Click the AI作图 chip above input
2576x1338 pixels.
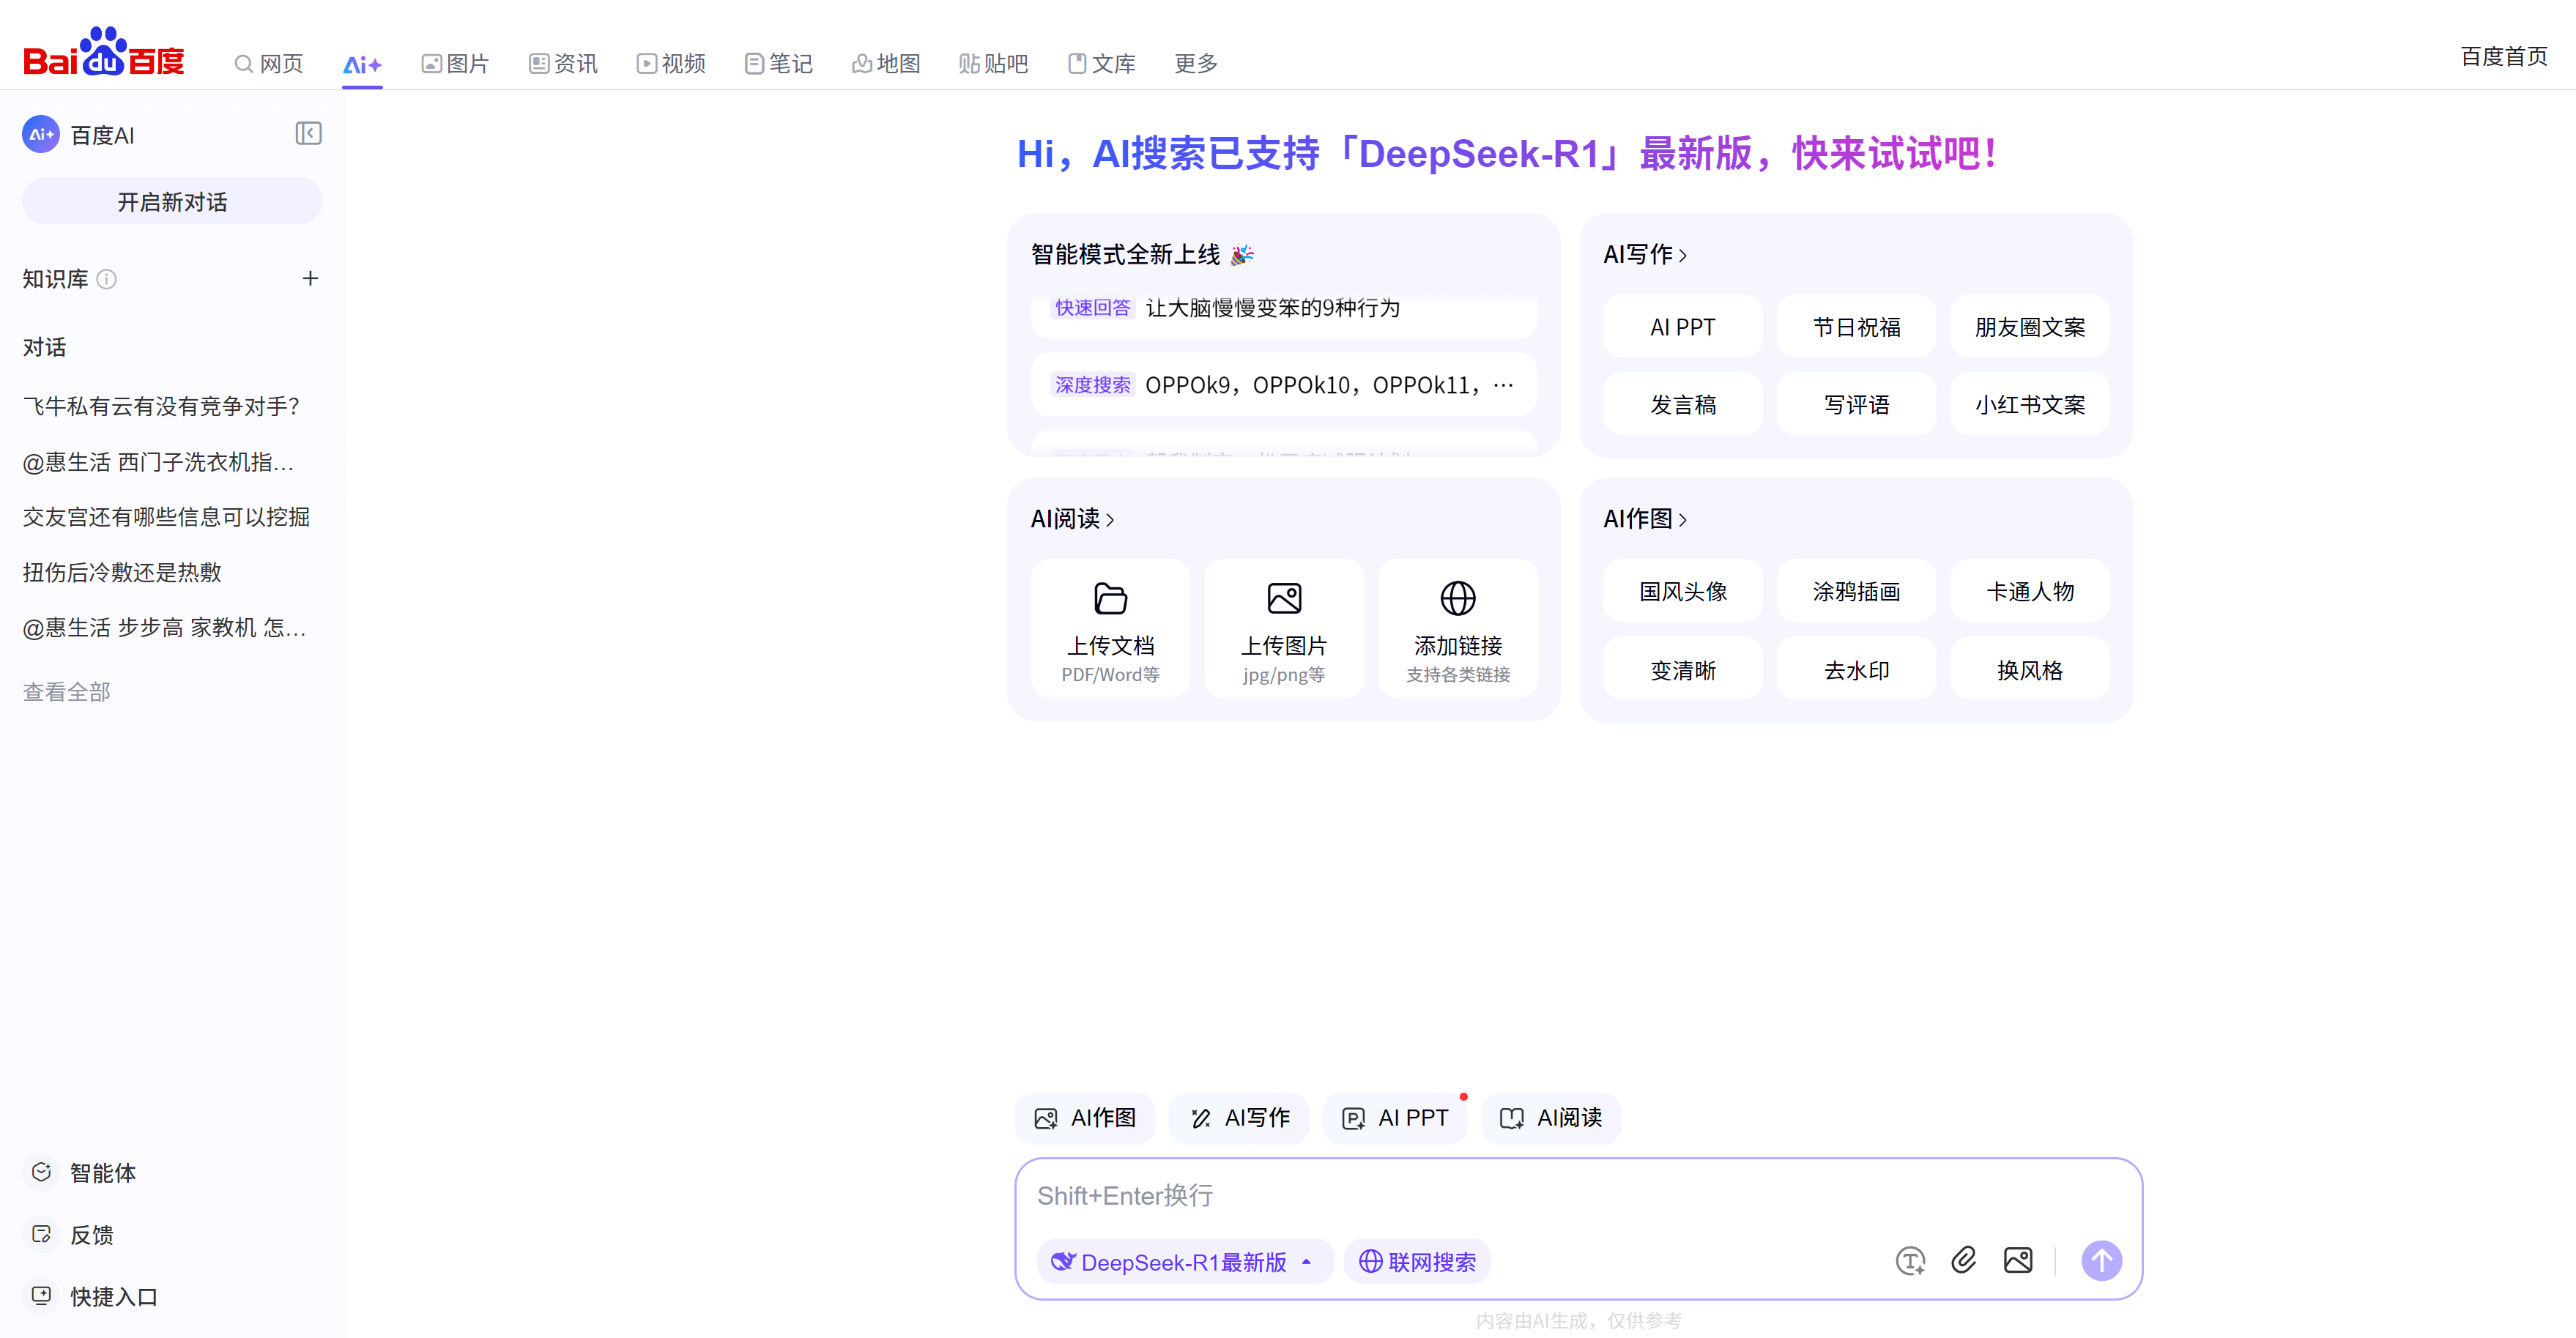(x=1085, y=1117)
